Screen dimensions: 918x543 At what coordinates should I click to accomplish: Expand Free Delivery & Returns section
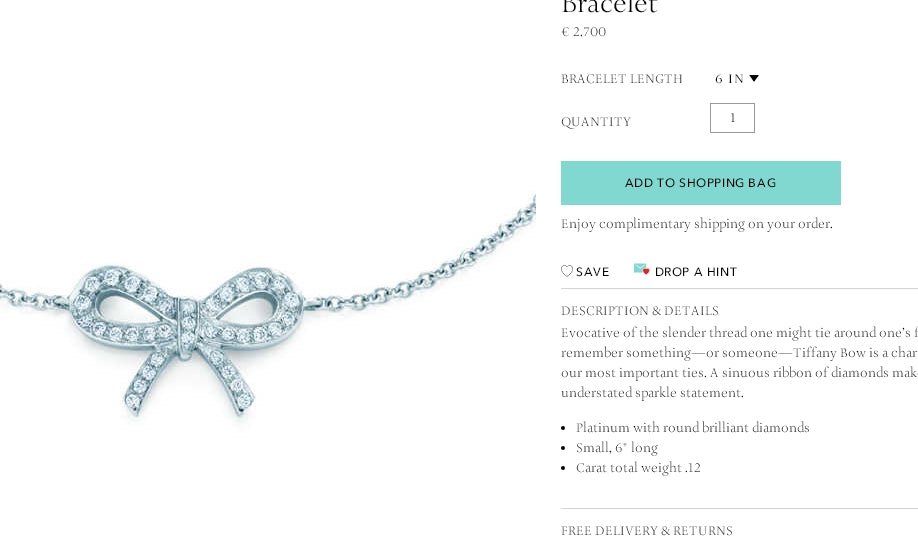[647, 531]
